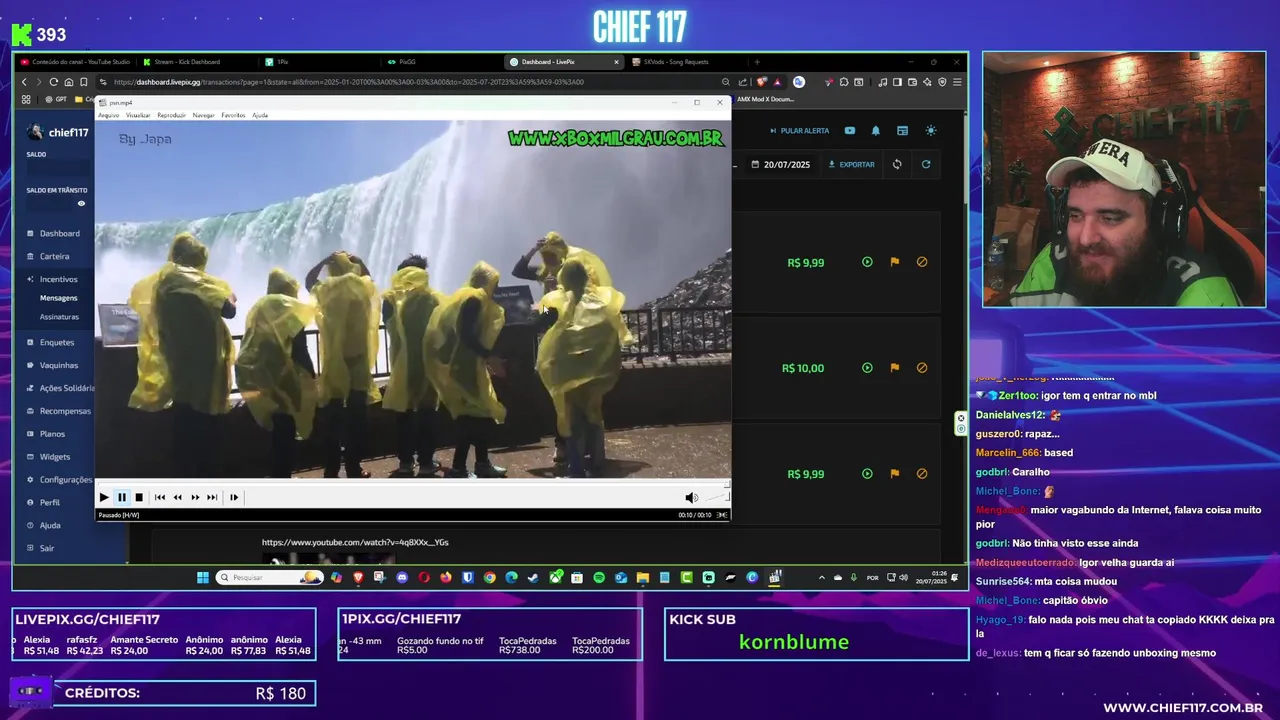Click the refresh icon in LivePix toolbar
Viewport: 1280px width, 720px height.
pyautogui.click(x=926, y=164)
